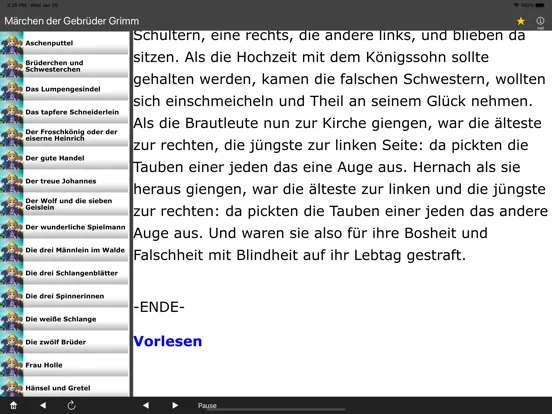
Task: Go to the home icon in the bottom bar
Action: pos(13,405)
